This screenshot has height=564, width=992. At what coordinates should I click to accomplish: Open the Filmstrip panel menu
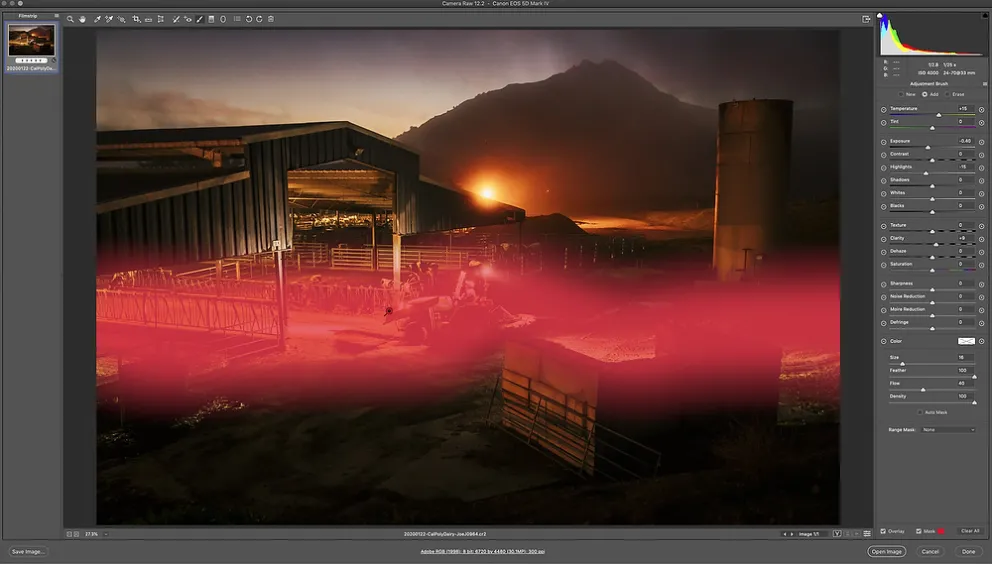point(56,16)
